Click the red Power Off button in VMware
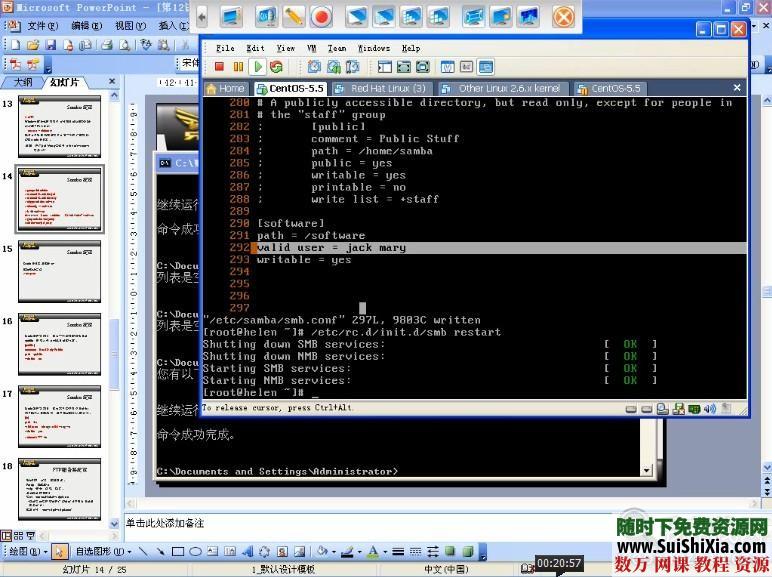 click(x=220, y=66)
